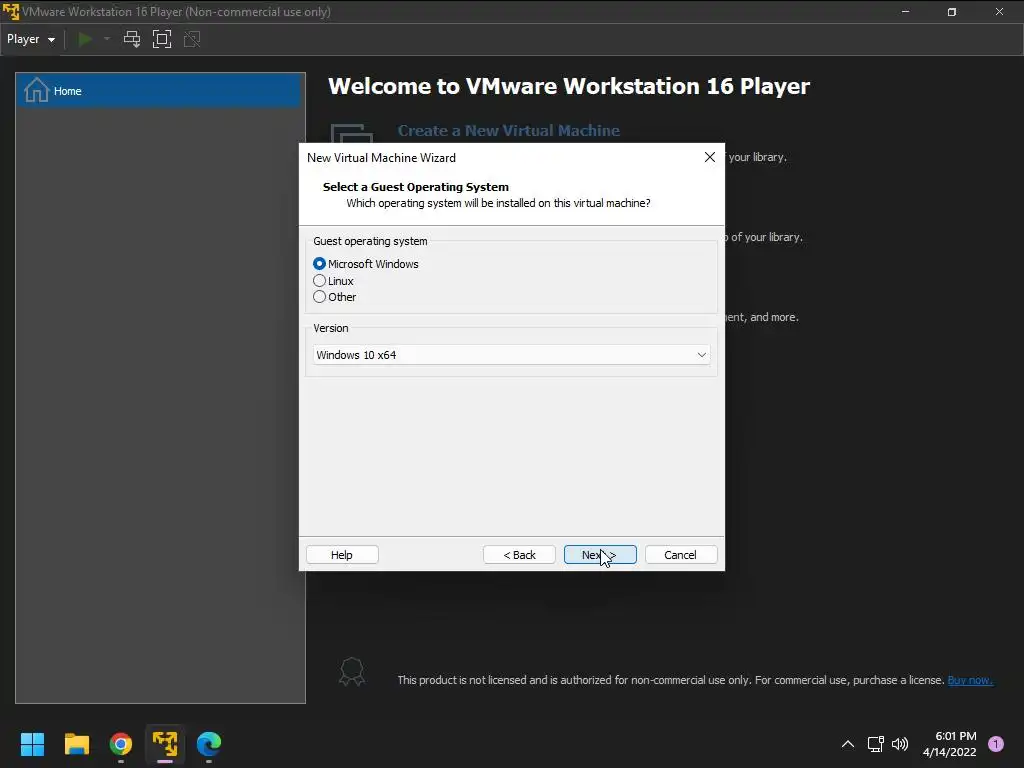Image resolution: width=1024 pixels, height=768 pixels.
Task: Close the New Virtual Machine Wizard dialog
Action: [x=710, y=157]
